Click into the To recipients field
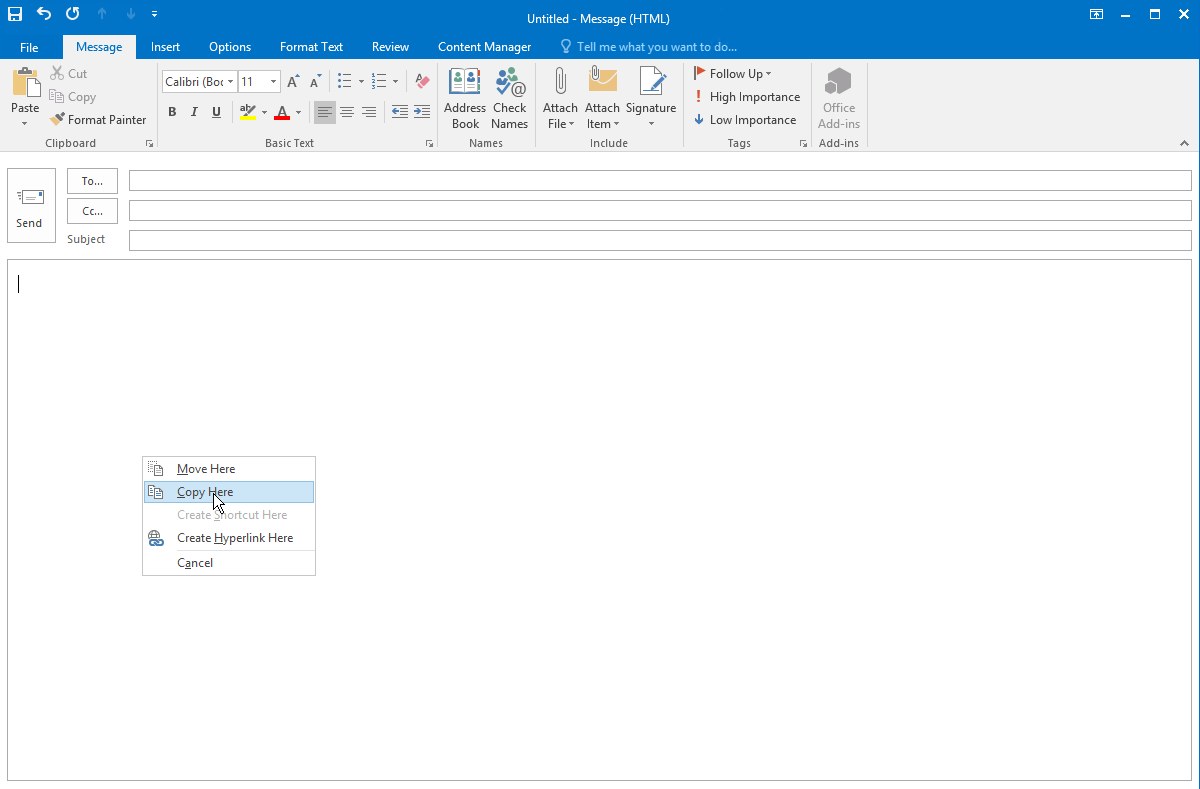The width and height of the screenshot is (1200, 789). point(660,181)
